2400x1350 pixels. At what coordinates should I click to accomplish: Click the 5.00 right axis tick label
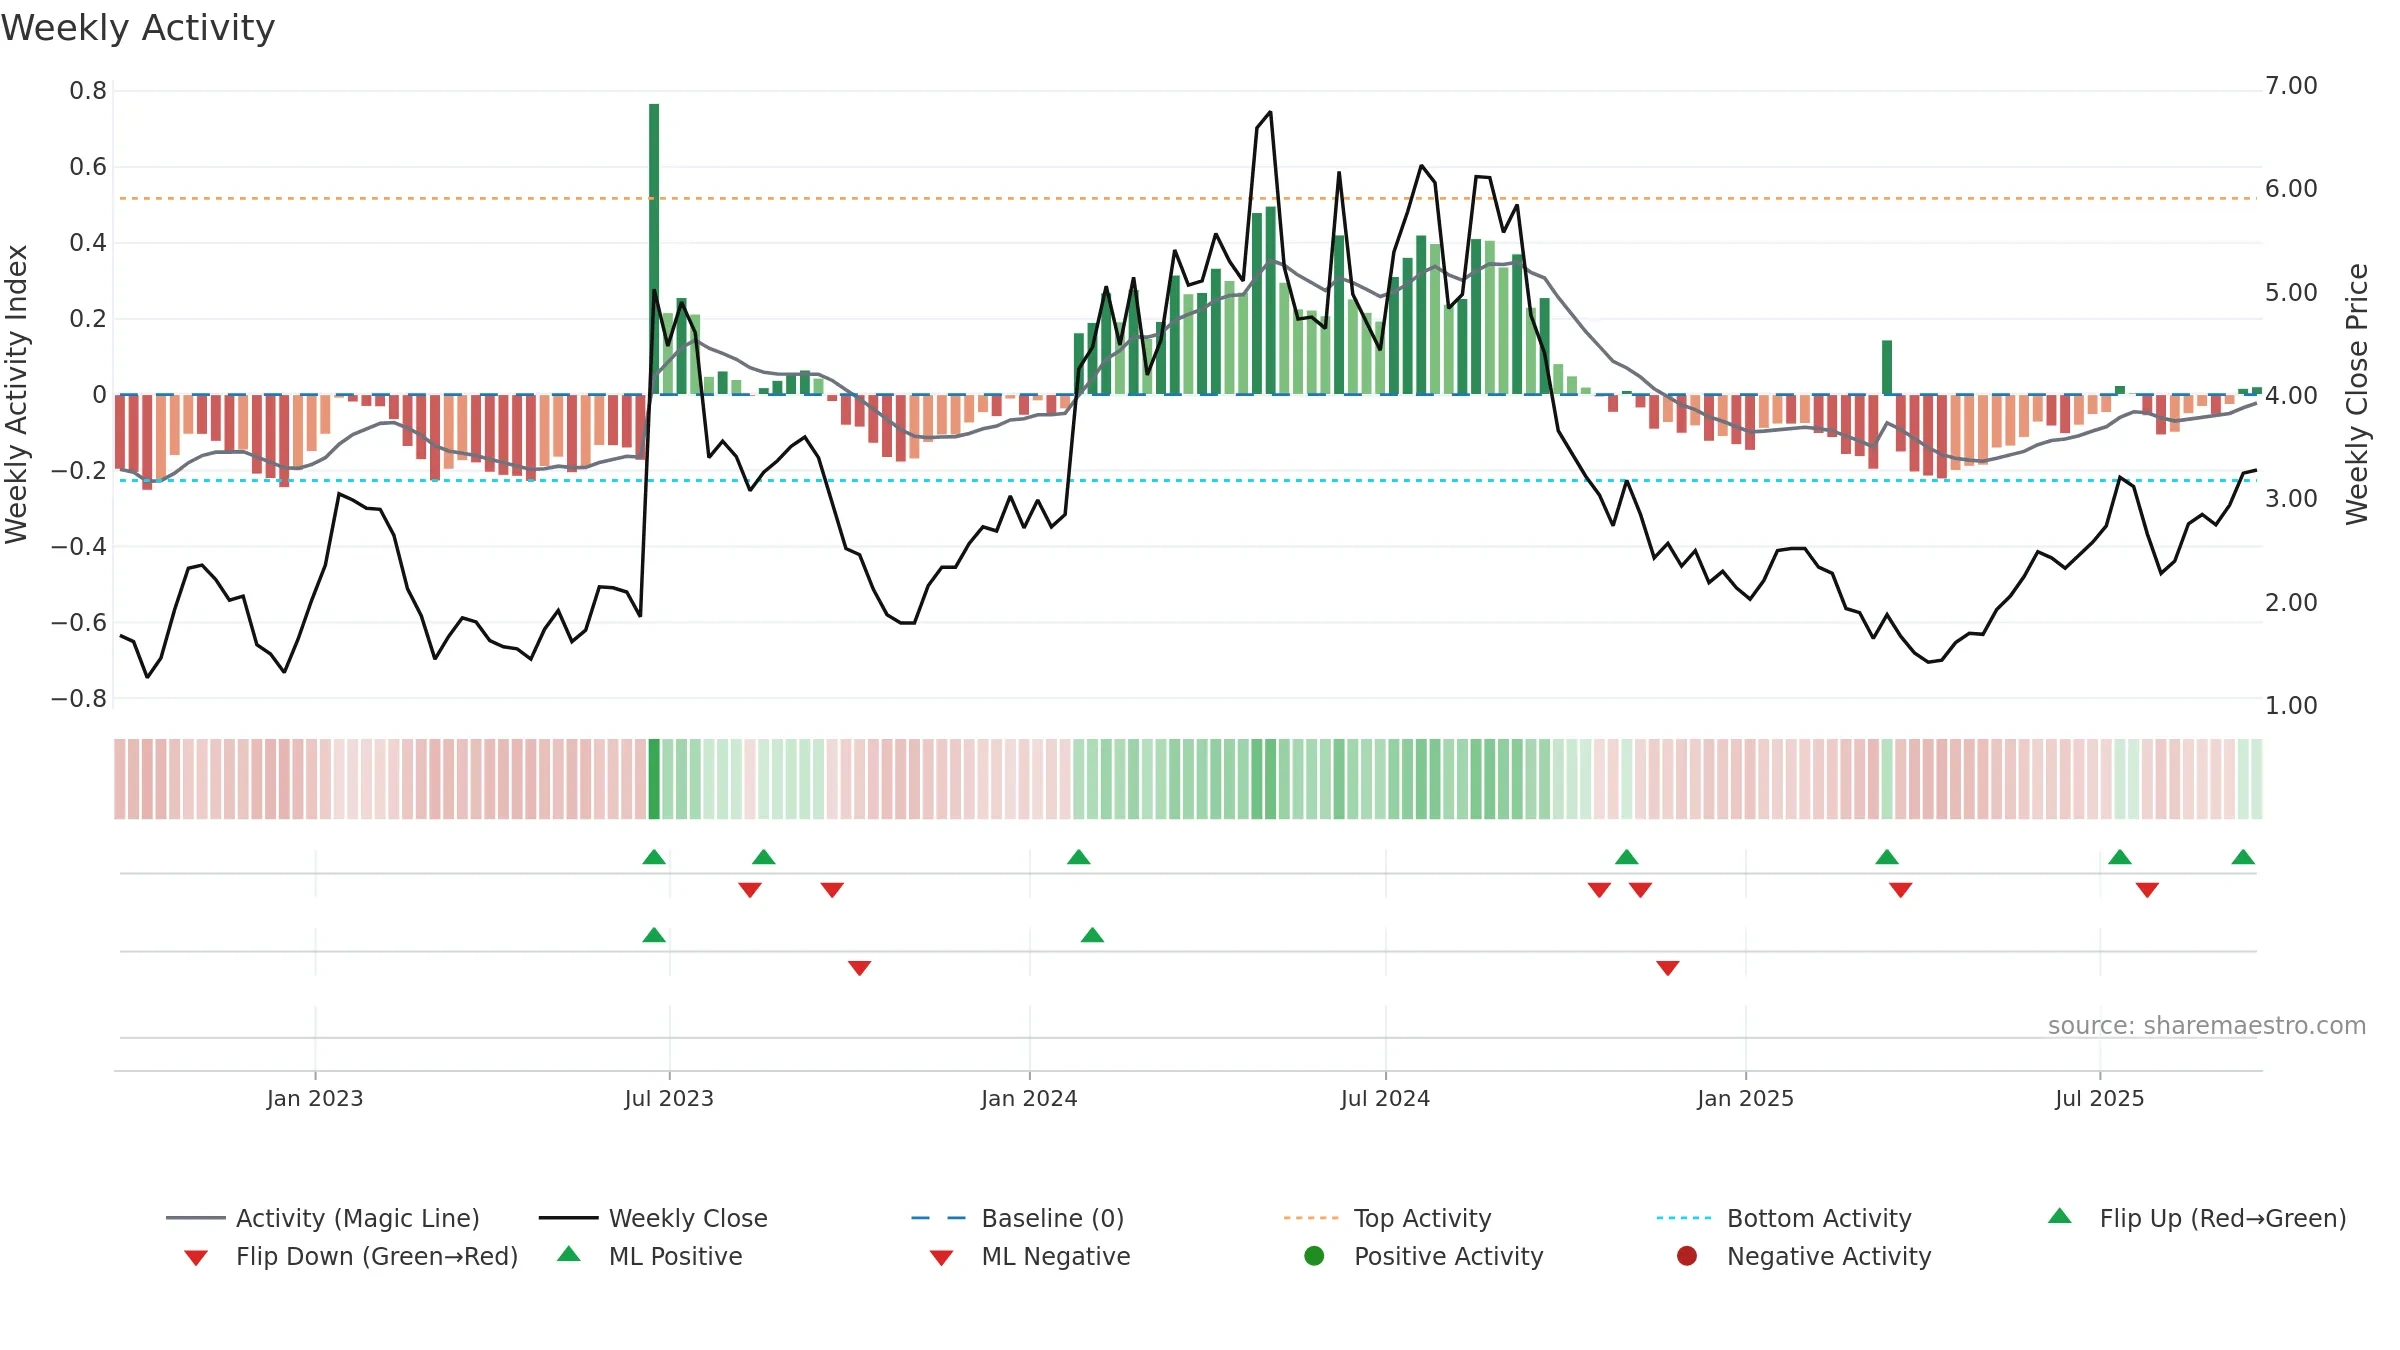tap(2291, 293)
